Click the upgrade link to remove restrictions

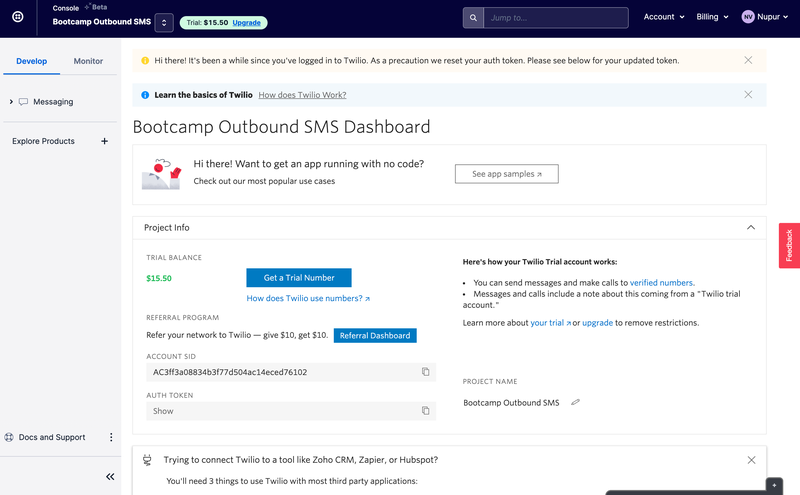pos(597,323)
